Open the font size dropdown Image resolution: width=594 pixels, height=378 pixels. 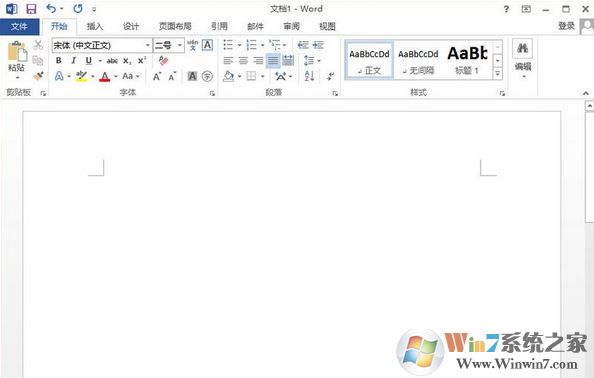(x=180, y=45)
